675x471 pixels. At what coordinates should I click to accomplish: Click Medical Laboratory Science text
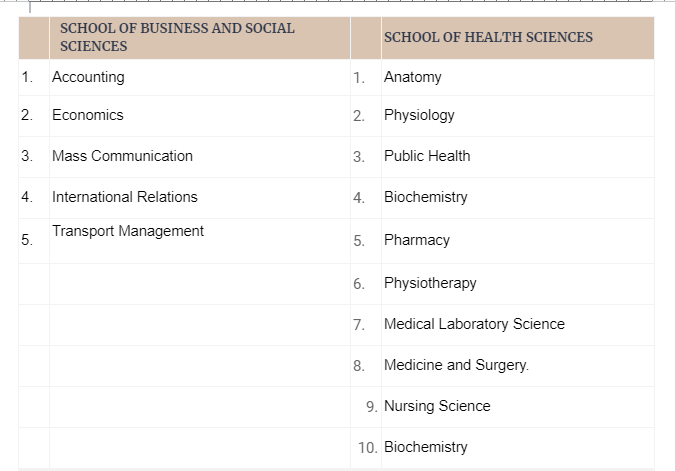474,324
